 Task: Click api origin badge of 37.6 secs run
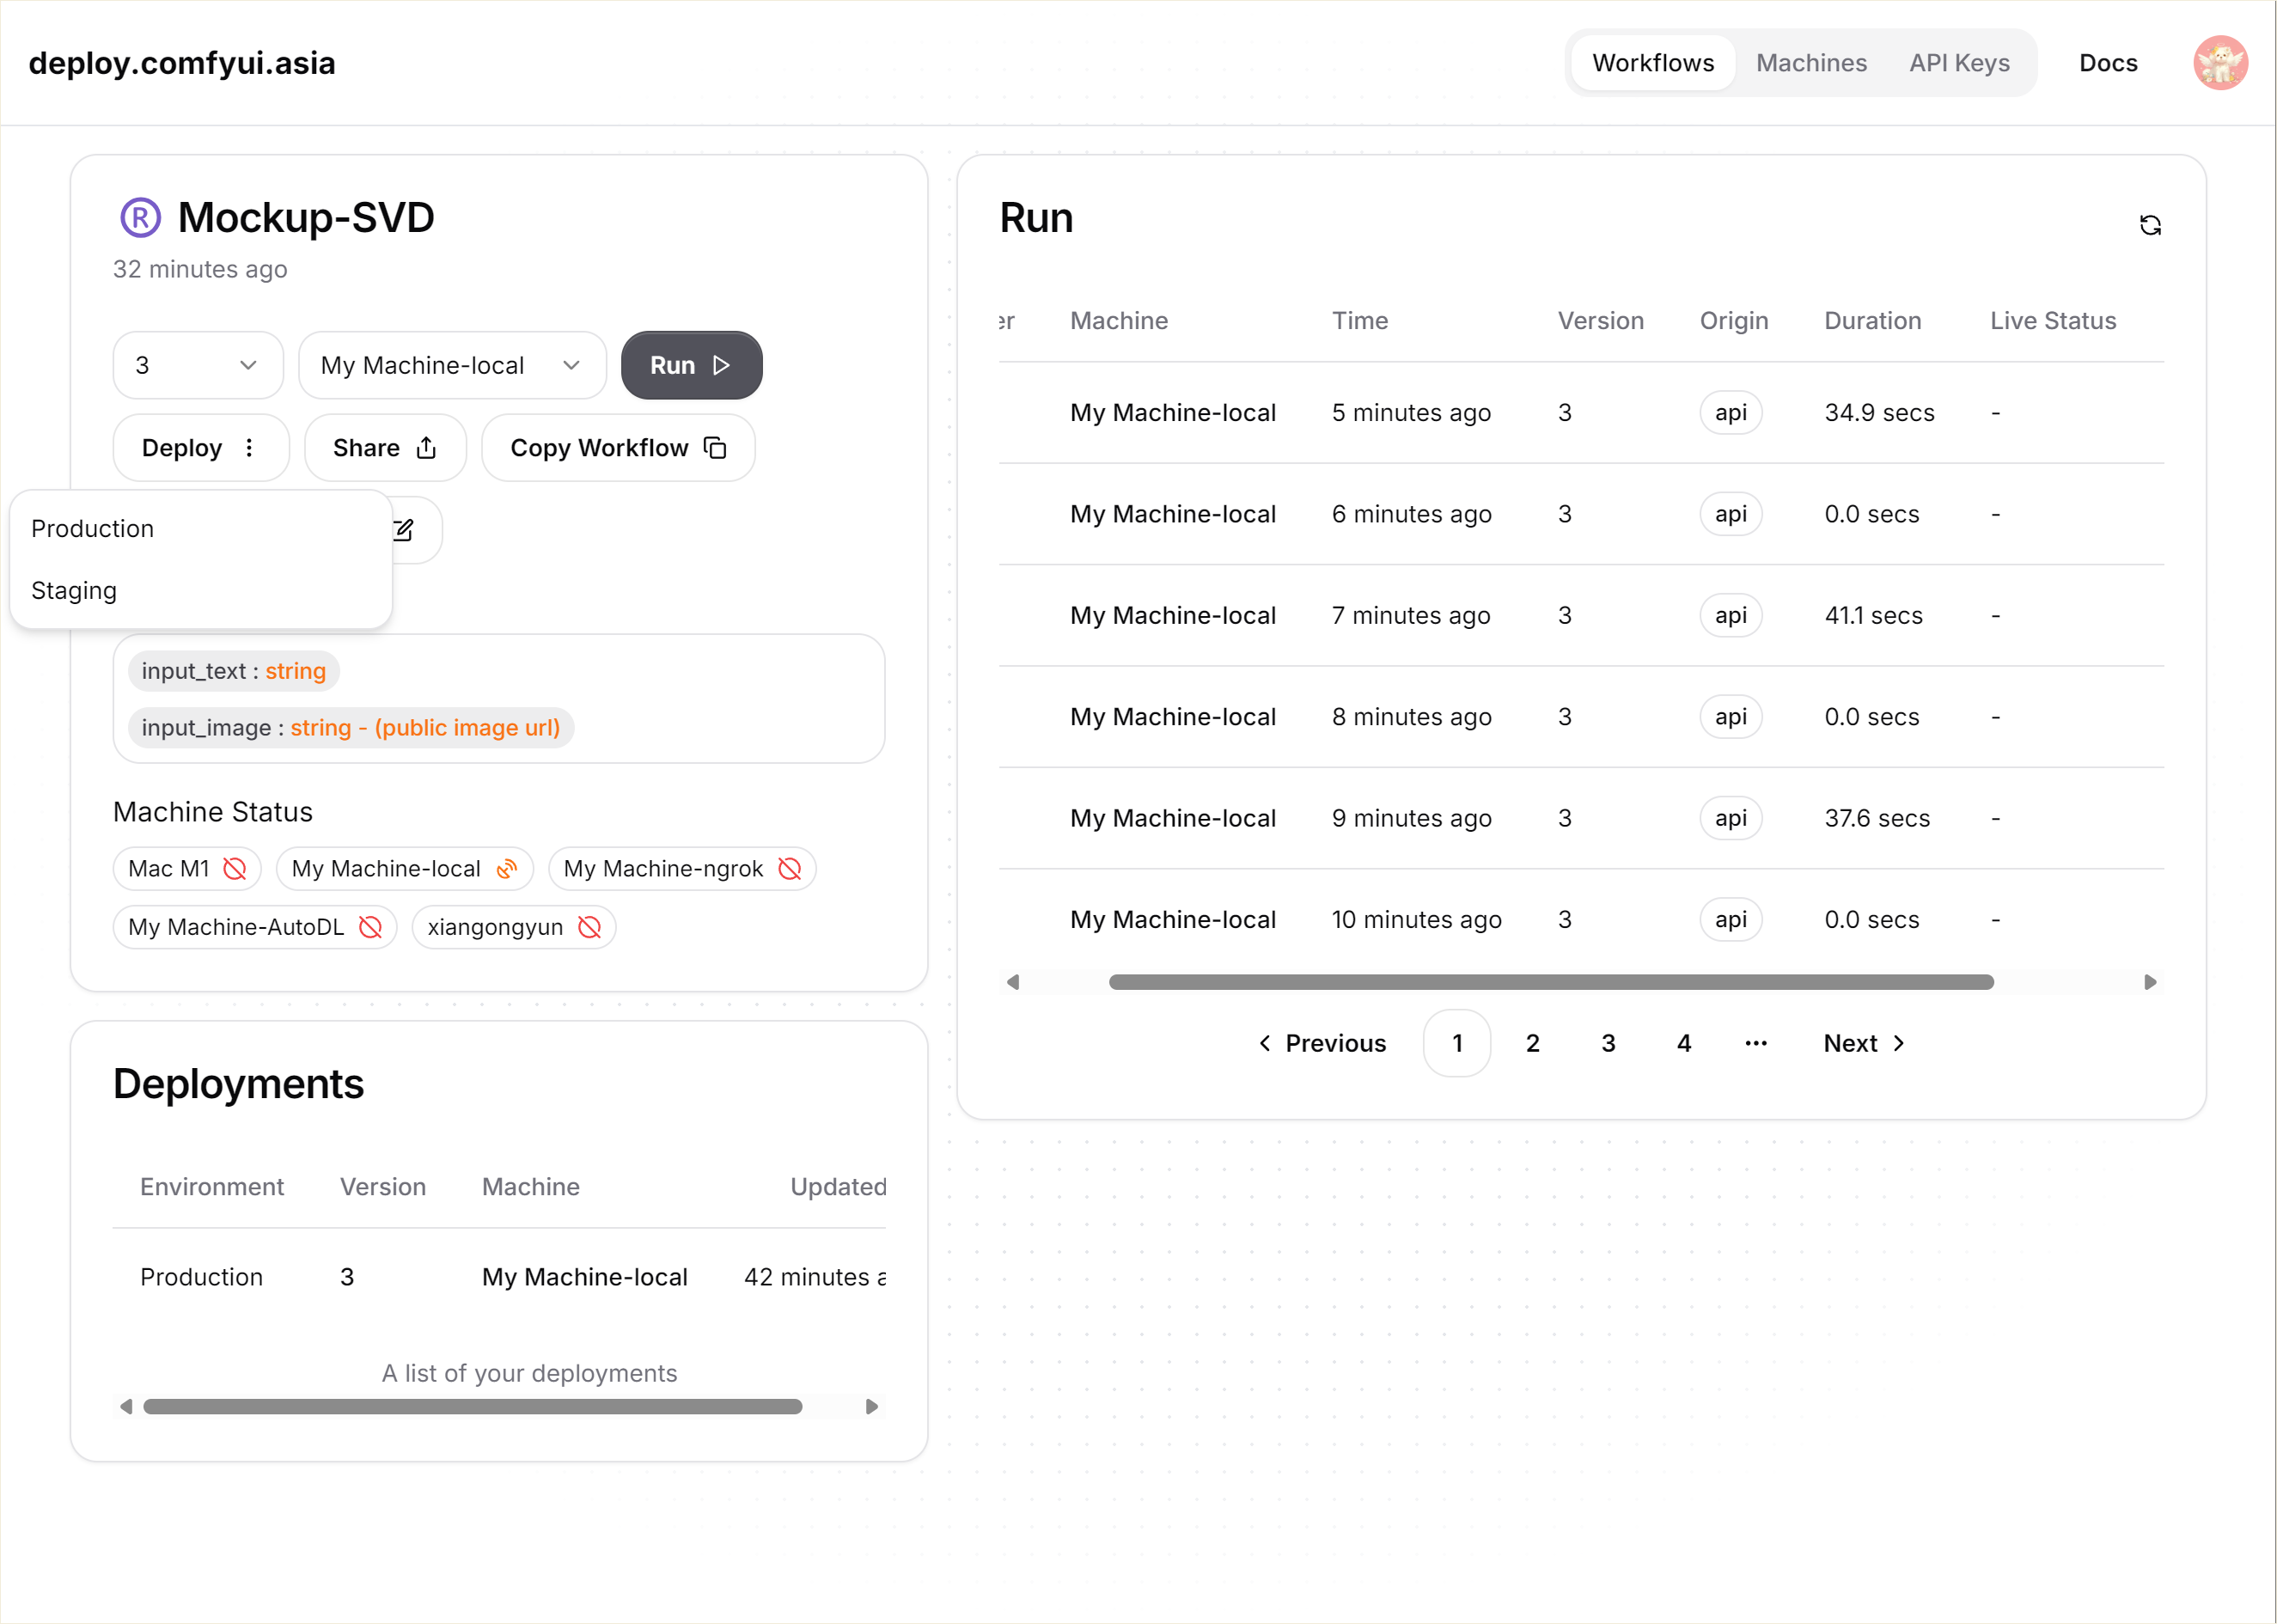(1730, 818)
